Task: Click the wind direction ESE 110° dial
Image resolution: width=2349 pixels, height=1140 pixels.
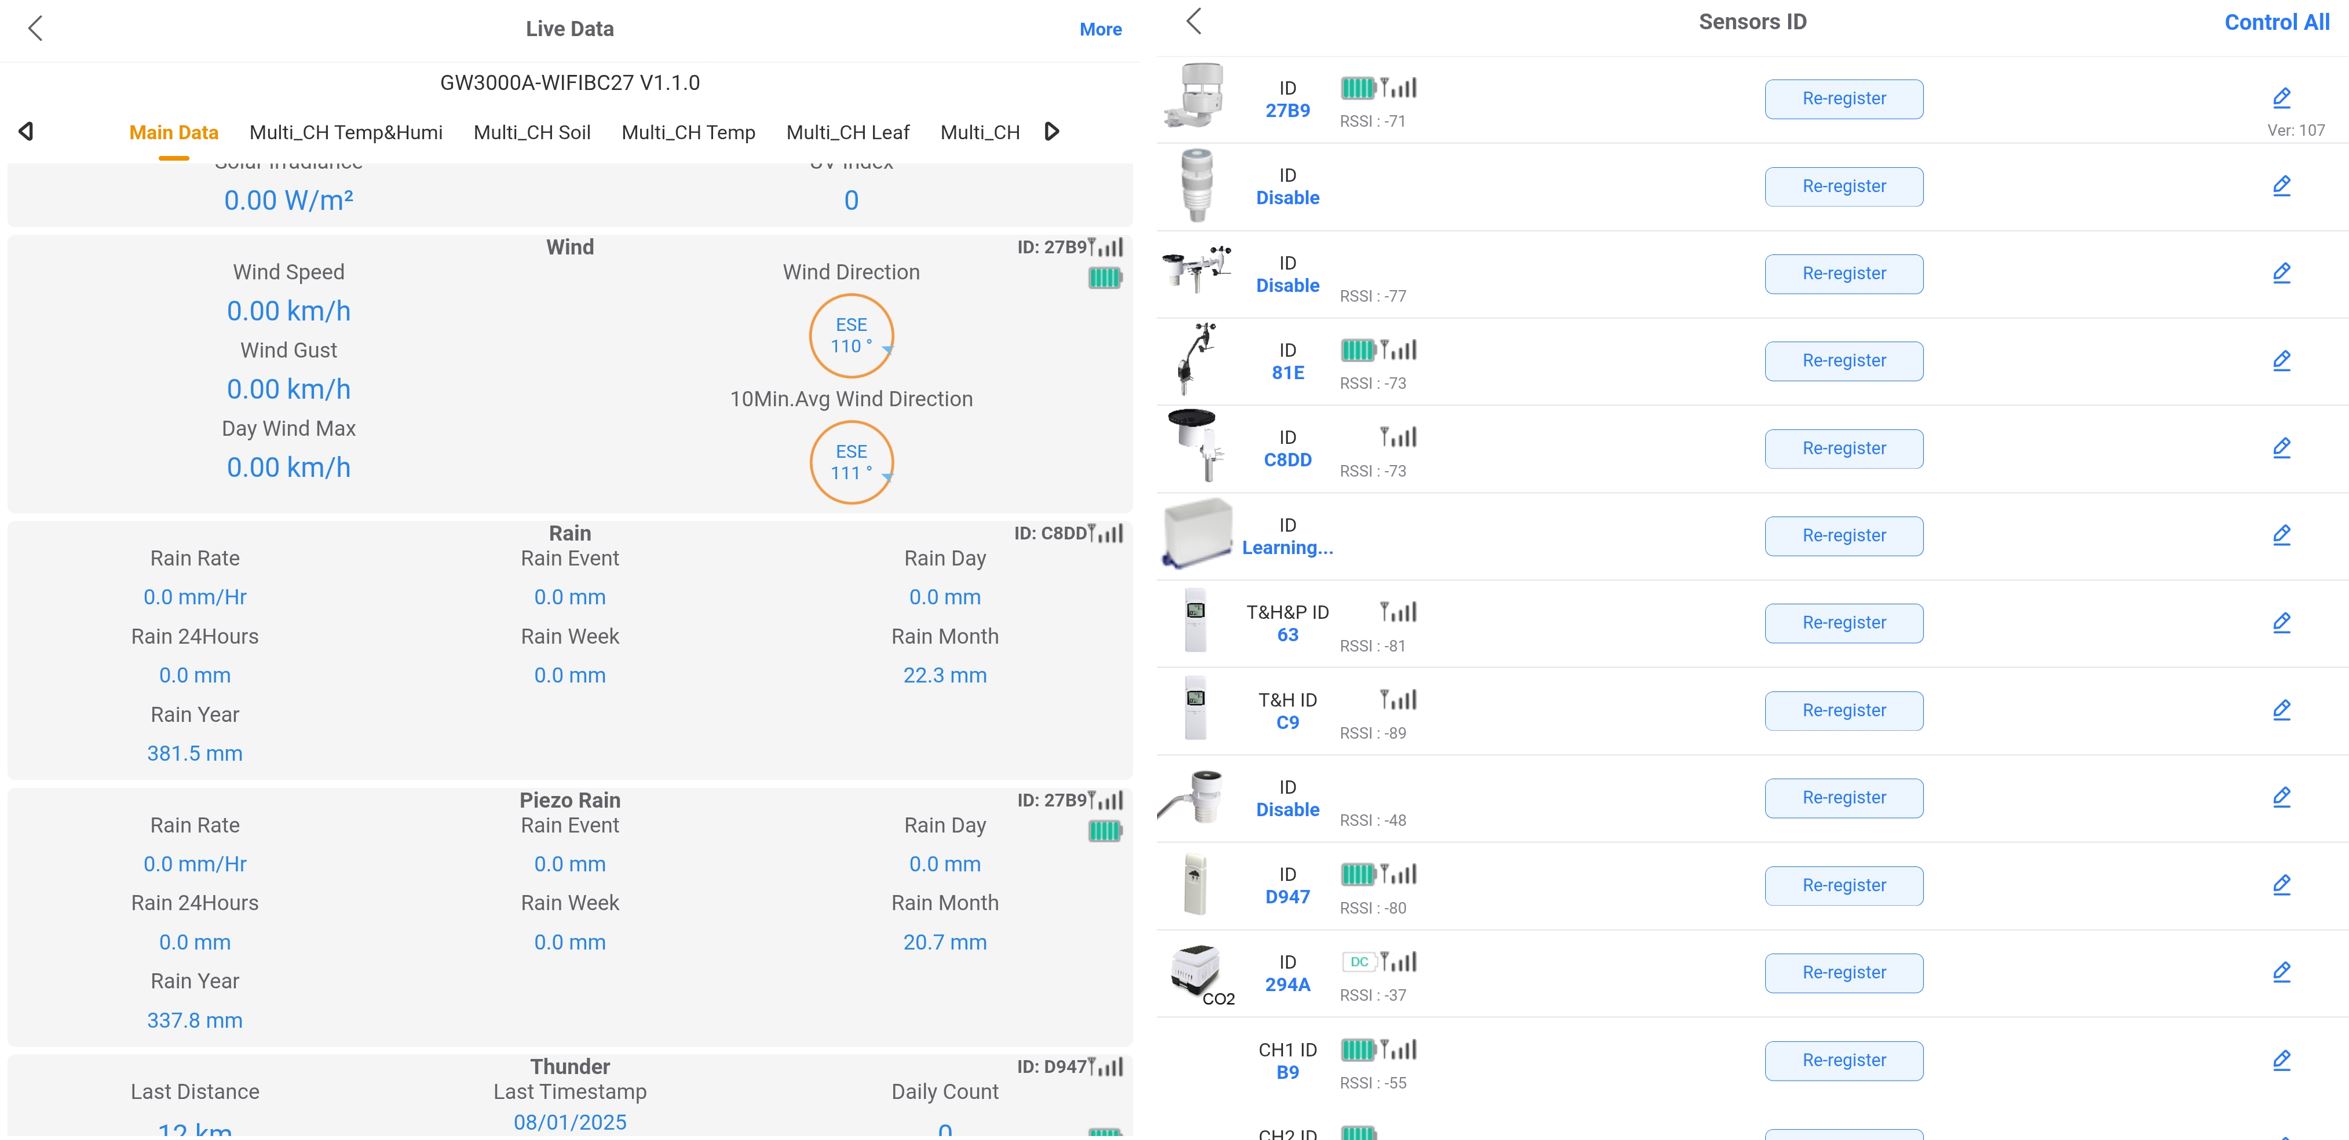Action: click(851, 336)
